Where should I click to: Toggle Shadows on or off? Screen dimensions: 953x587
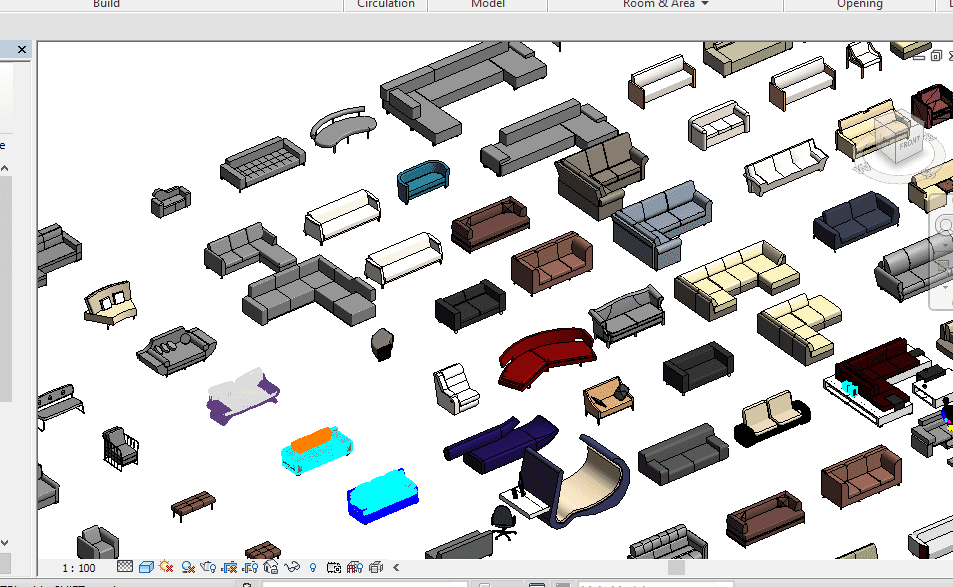(187, 568)
